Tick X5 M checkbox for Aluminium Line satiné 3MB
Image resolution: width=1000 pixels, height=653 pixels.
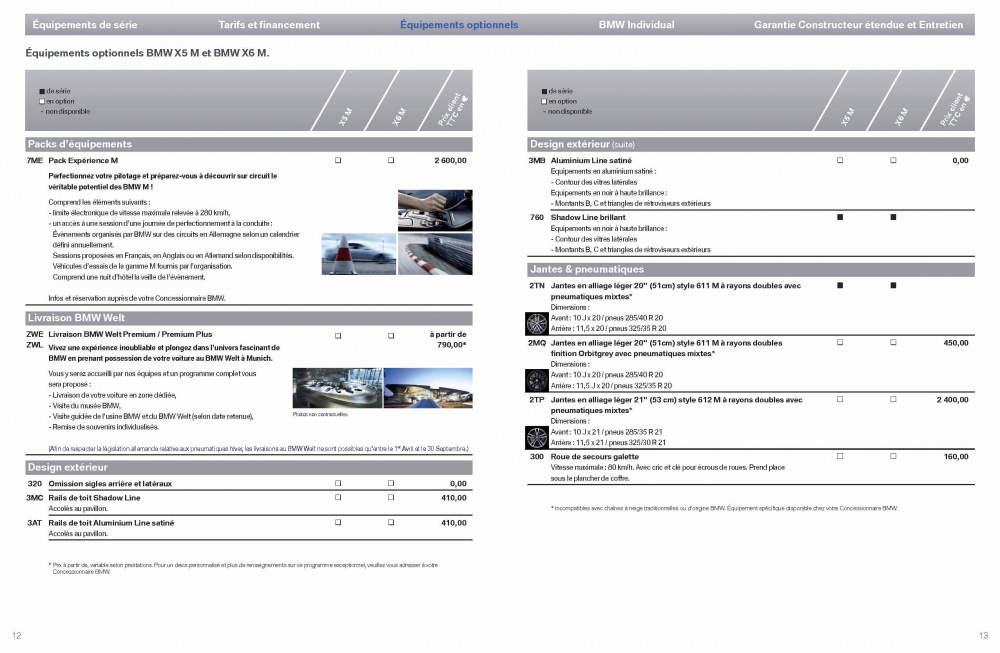[840, 161]
